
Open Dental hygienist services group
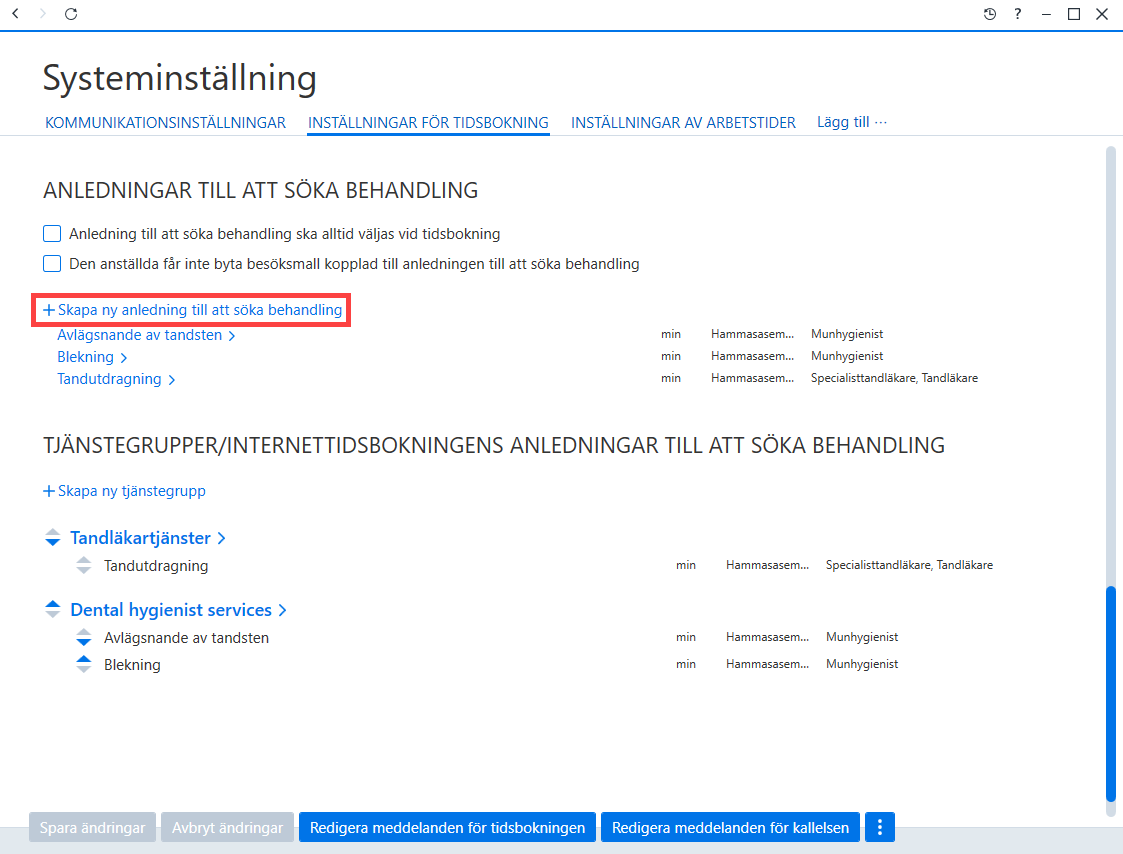[x=171, y=610]
